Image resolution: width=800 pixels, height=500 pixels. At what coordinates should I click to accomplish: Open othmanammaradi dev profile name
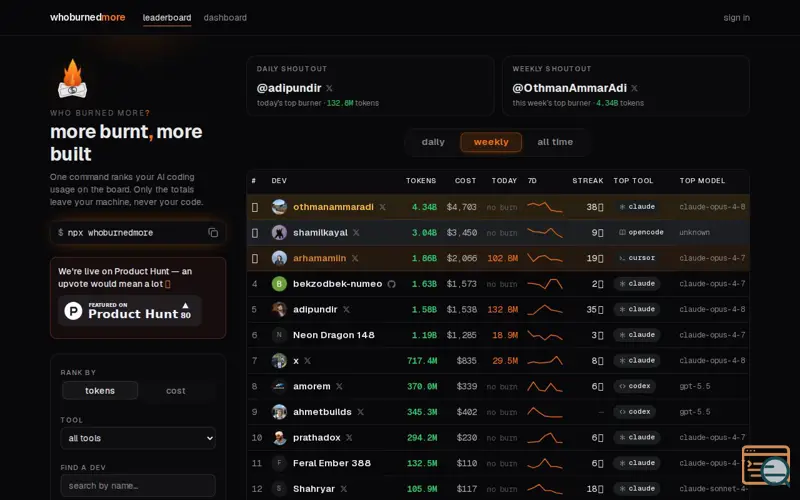pos(333,207)
